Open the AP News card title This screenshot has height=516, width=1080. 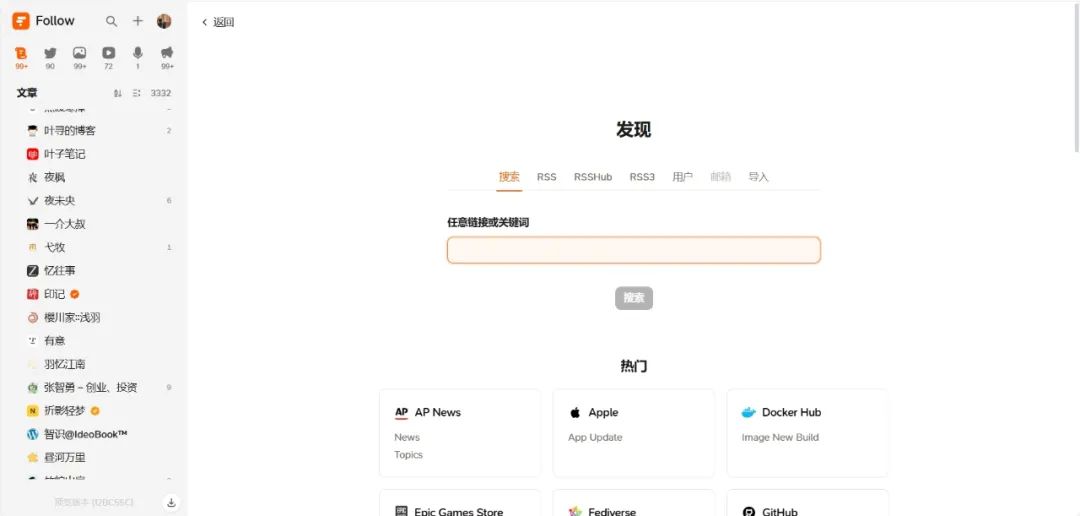(438, 413)
